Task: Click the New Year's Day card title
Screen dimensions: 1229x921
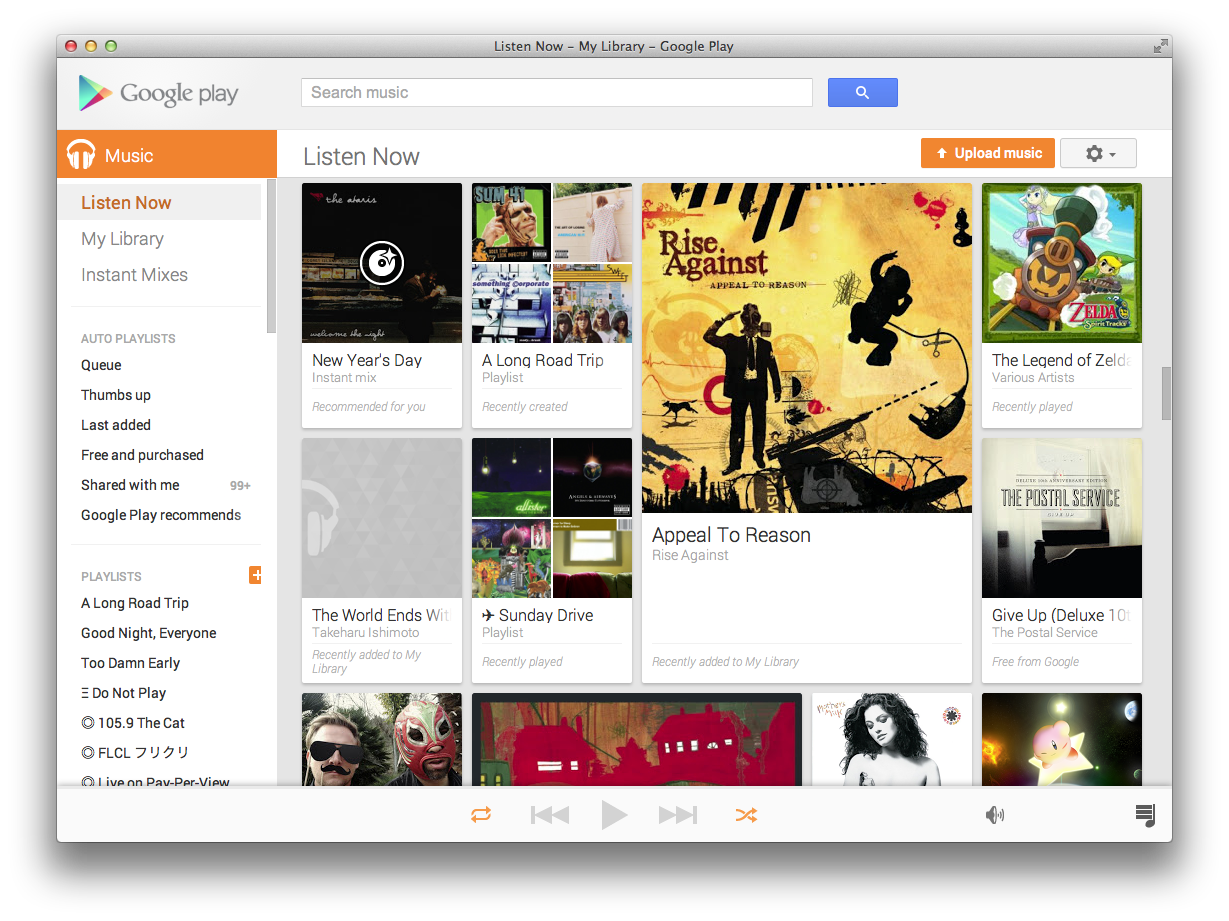Action: coord(367,360)
